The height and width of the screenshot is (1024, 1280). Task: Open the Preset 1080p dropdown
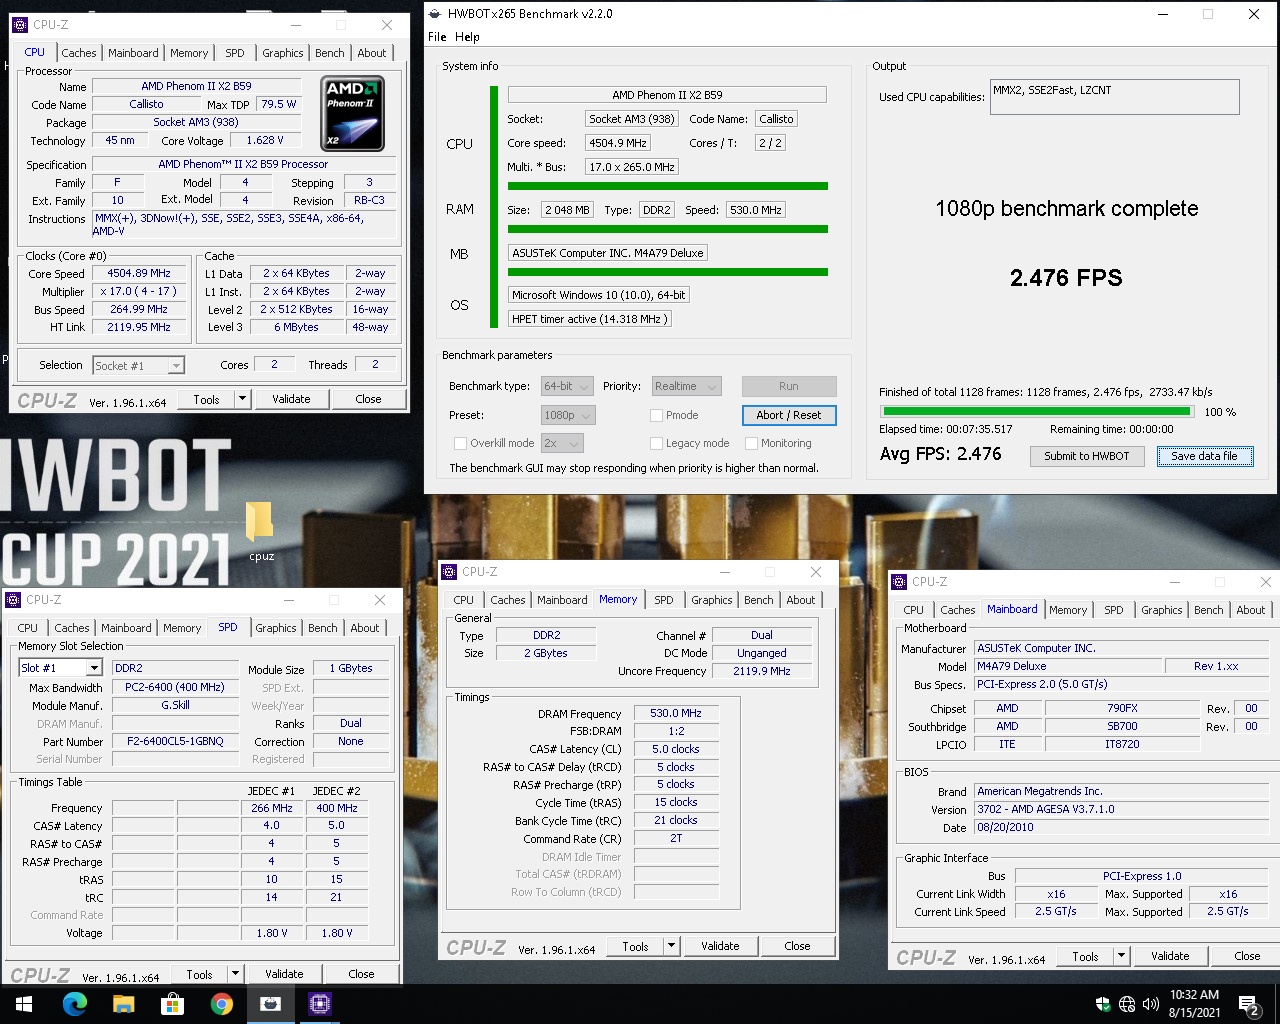(x=567, y=415)
